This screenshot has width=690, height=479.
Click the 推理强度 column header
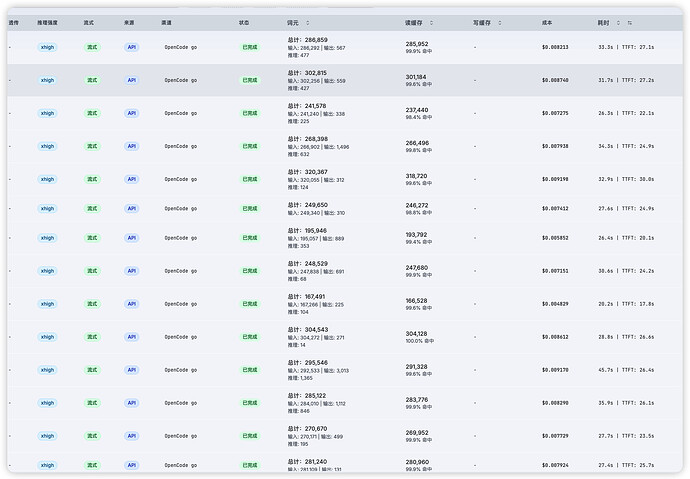(47, 23)
